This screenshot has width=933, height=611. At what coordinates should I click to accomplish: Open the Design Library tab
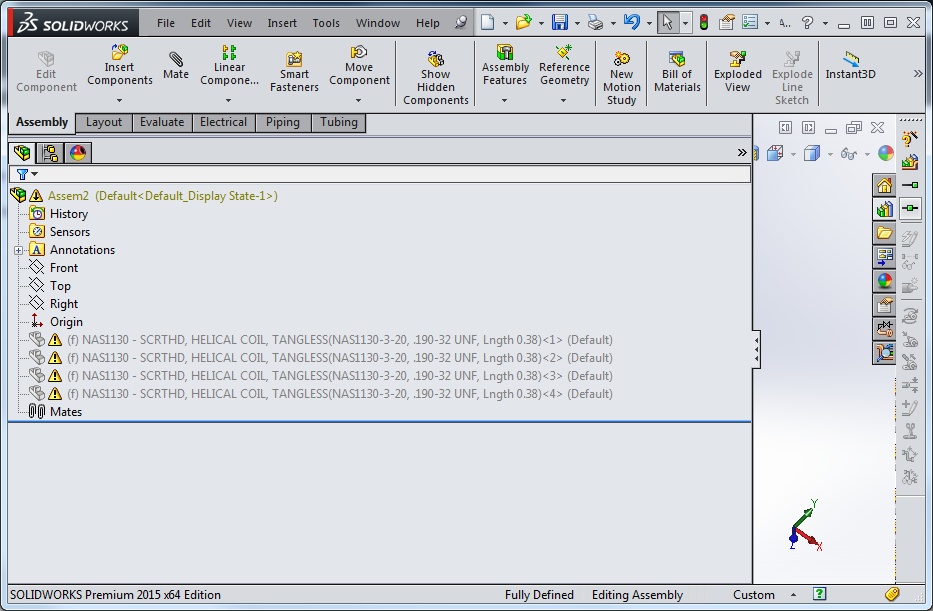coord(884,209)
